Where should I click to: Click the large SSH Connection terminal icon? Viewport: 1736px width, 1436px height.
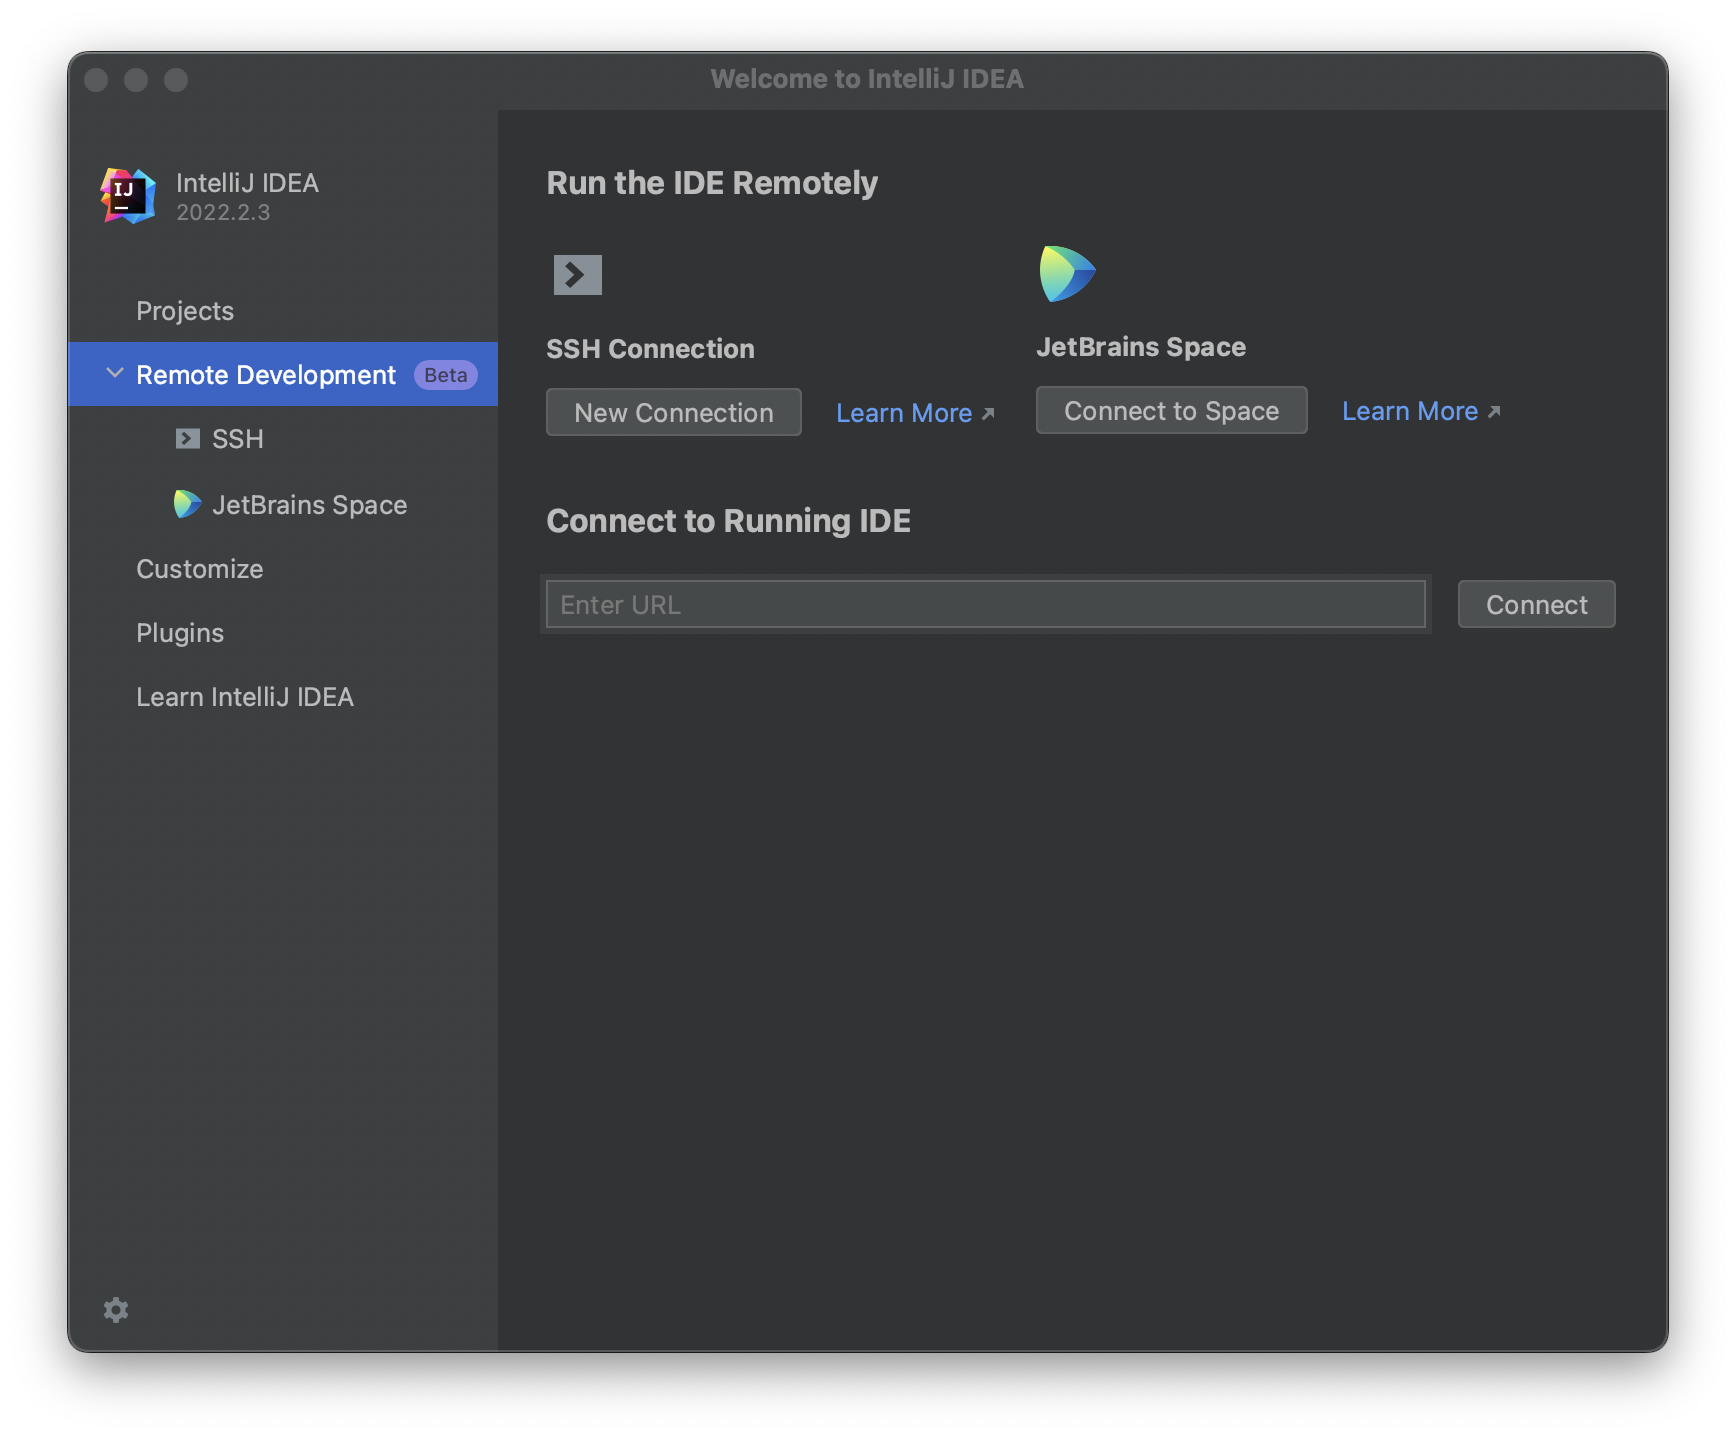pyautogui.click(x=578, y=275)
